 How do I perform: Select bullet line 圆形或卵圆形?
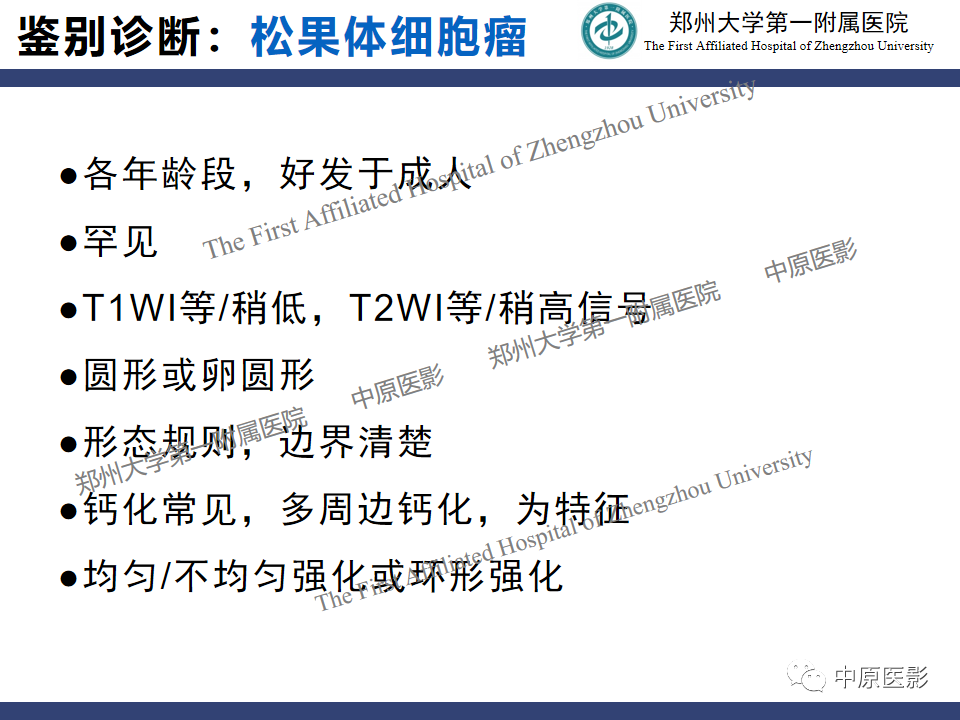tap(187, 375)
